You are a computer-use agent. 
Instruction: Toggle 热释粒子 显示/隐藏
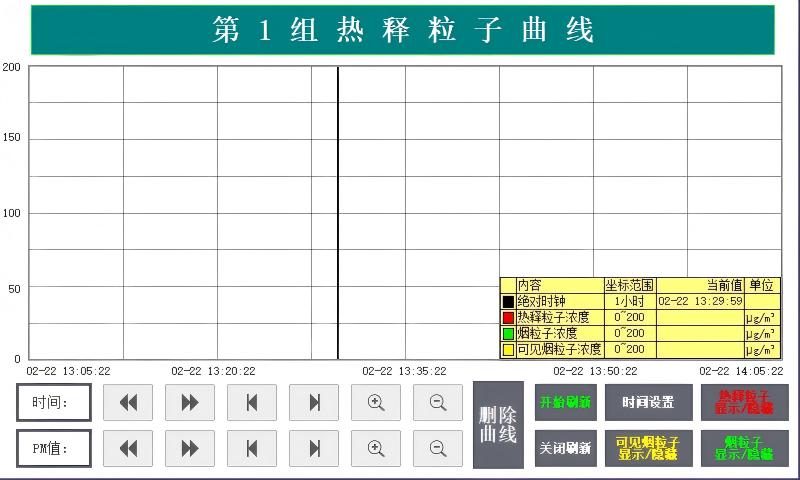[744, 402]
